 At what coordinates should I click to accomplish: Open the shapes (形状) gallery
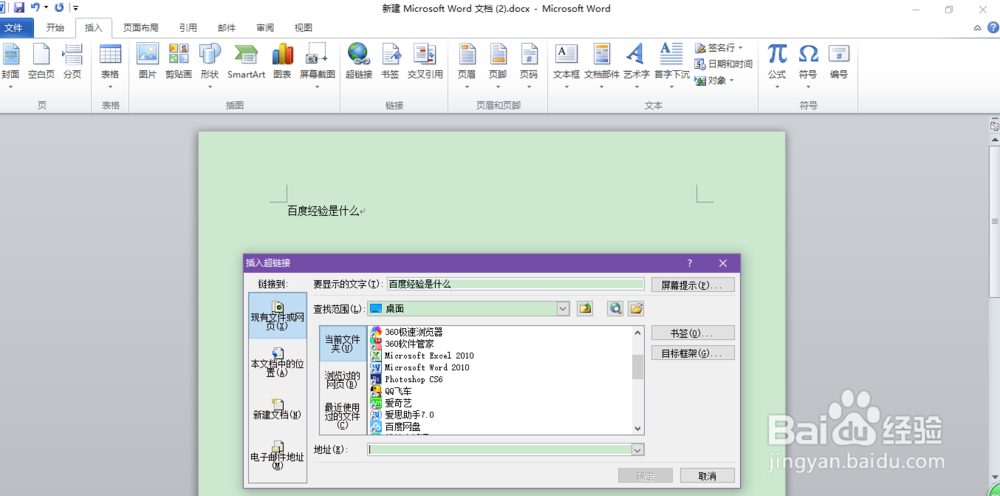click(210, 65)
